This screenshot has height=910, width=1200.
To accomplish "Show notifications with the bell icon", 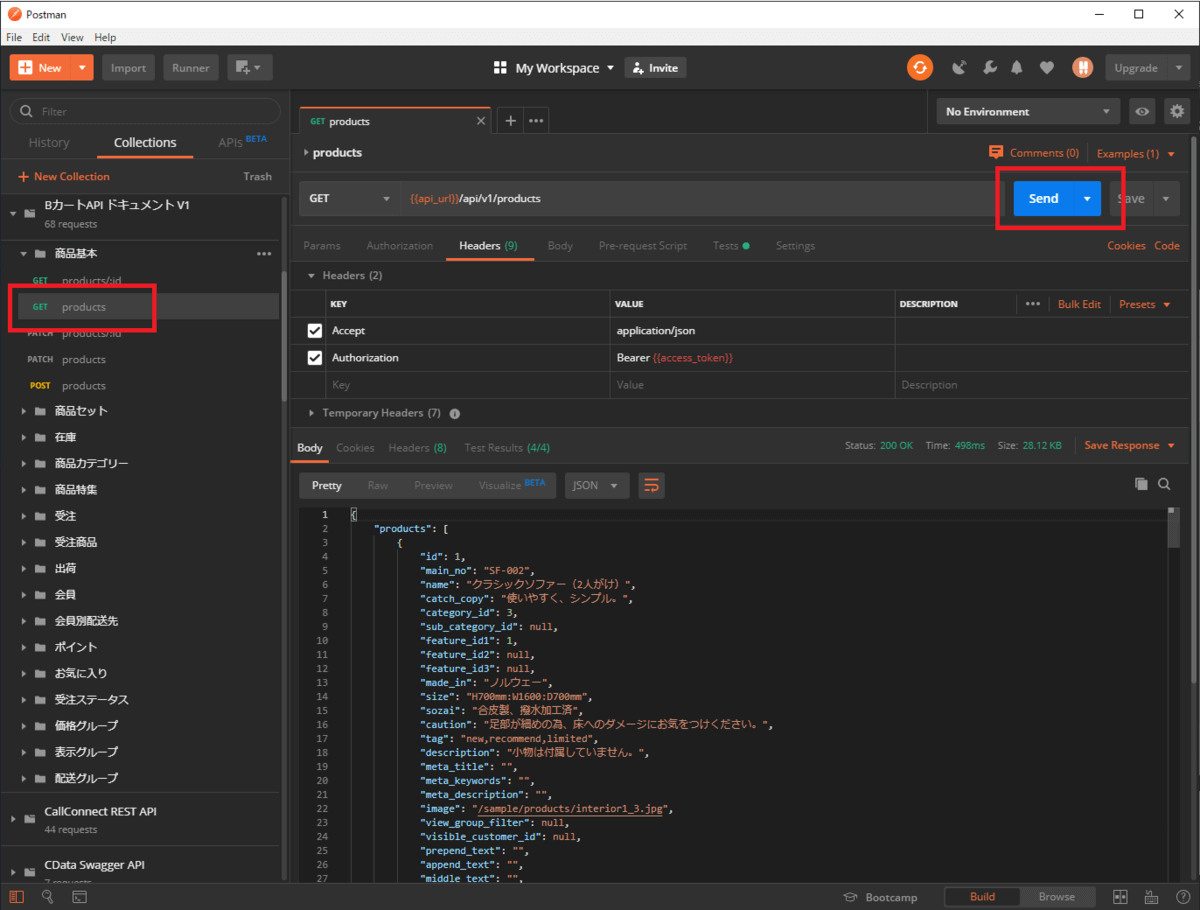I will (x=1017, y=68).
